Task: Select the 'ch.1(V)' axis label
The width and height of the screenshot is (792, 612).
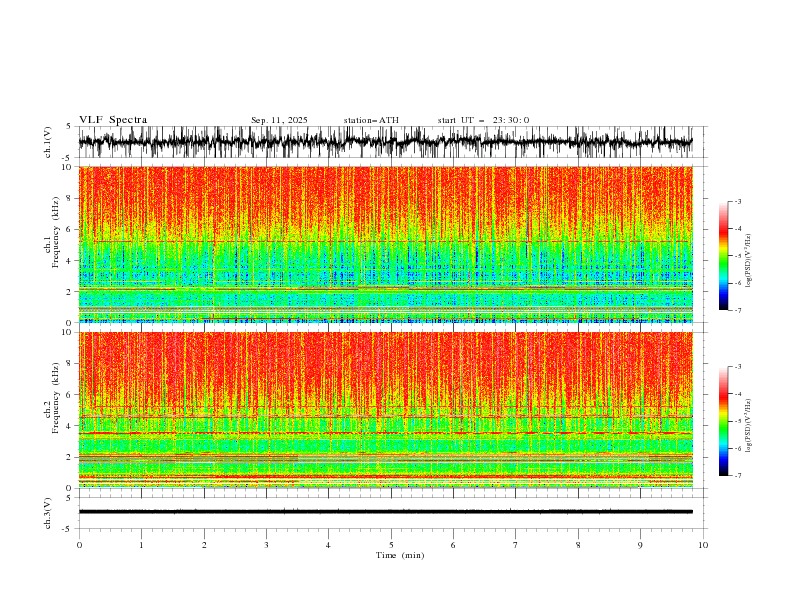Action: pos(48,142)
